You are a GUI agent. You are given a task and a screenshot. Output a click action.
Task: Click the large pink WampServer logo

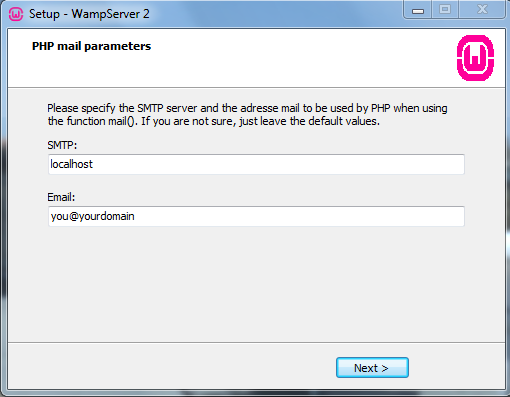tap(475, 58)
